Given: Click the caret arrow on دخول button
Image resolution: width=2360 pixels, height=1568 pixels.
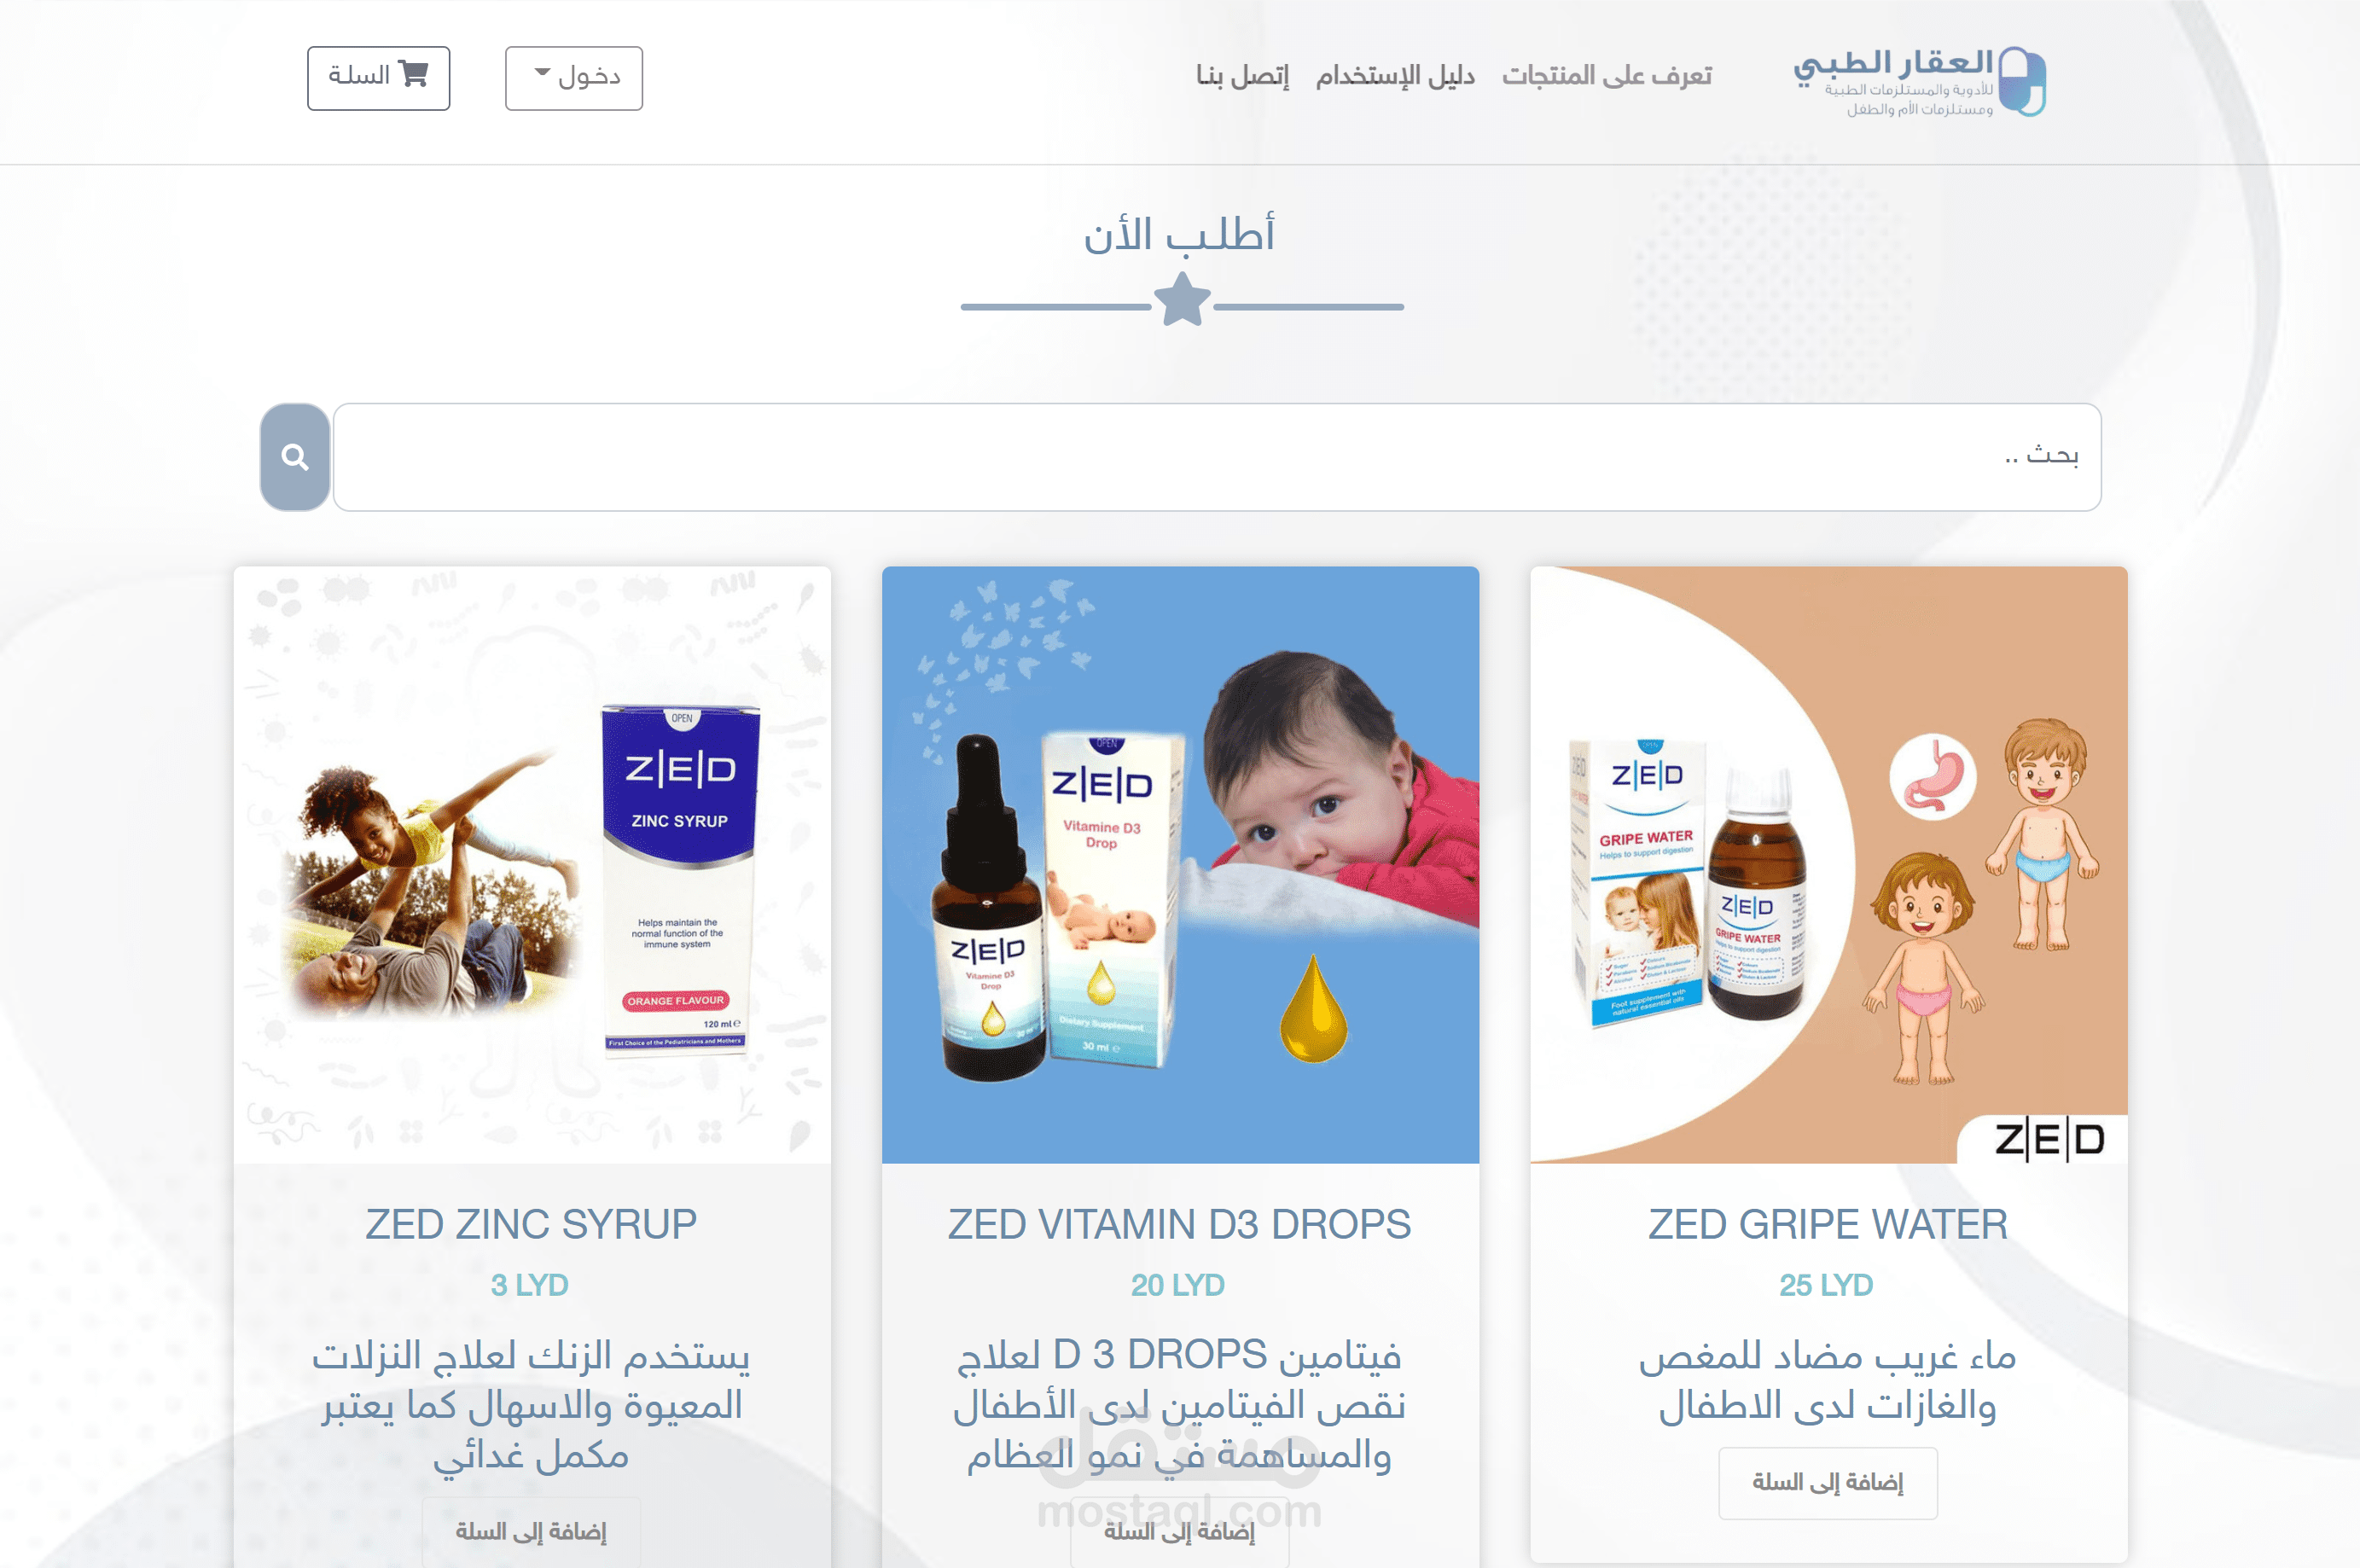Looking at the screenshot, I should pyautogui.click(x=542, y=73).
